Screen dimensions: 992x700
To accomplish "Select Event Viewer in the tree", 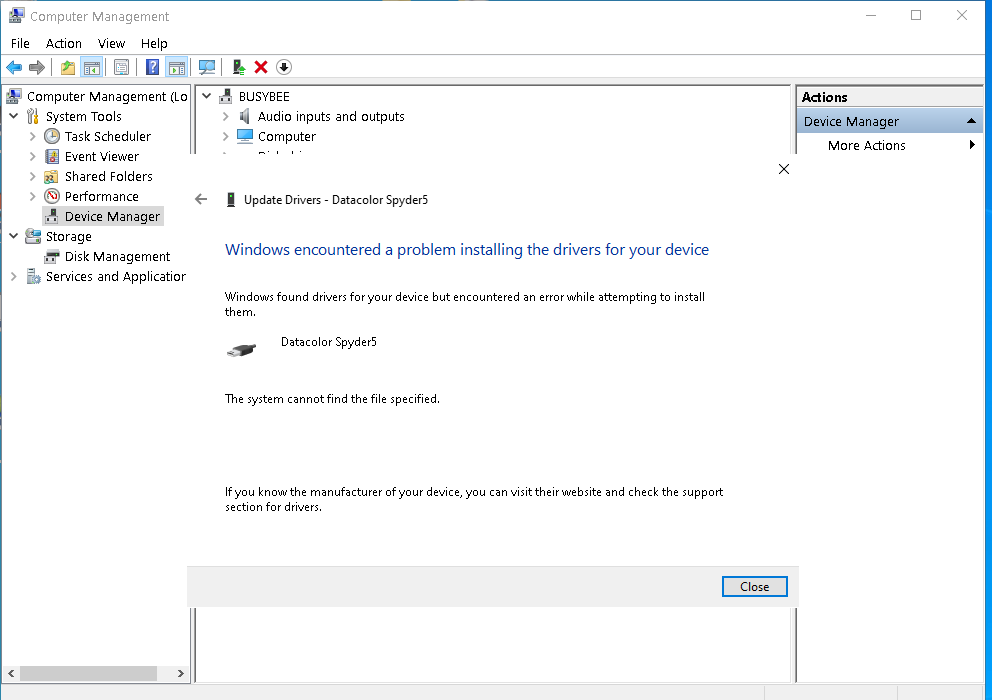I will pos(102,156).
